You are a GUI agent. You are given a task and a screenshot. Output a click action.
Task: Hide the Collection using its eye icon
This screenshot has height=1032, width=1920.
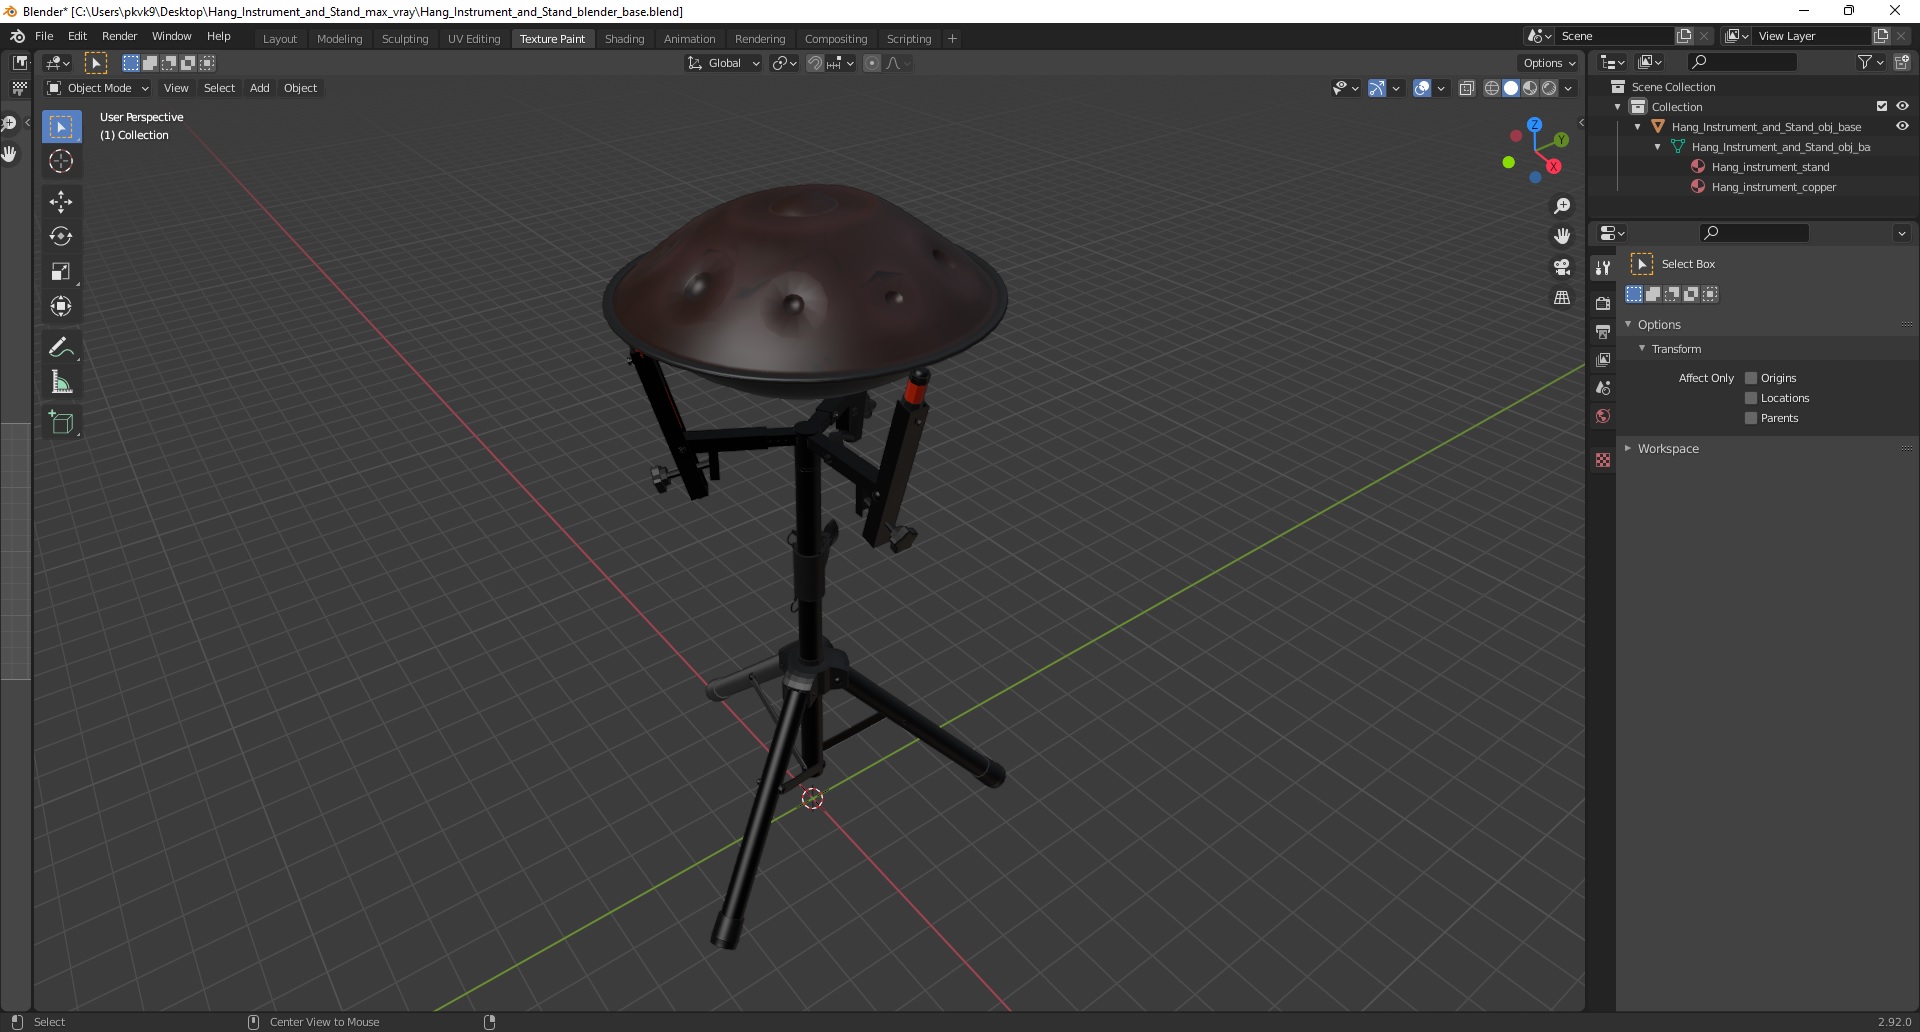(x=1902, y=106)
